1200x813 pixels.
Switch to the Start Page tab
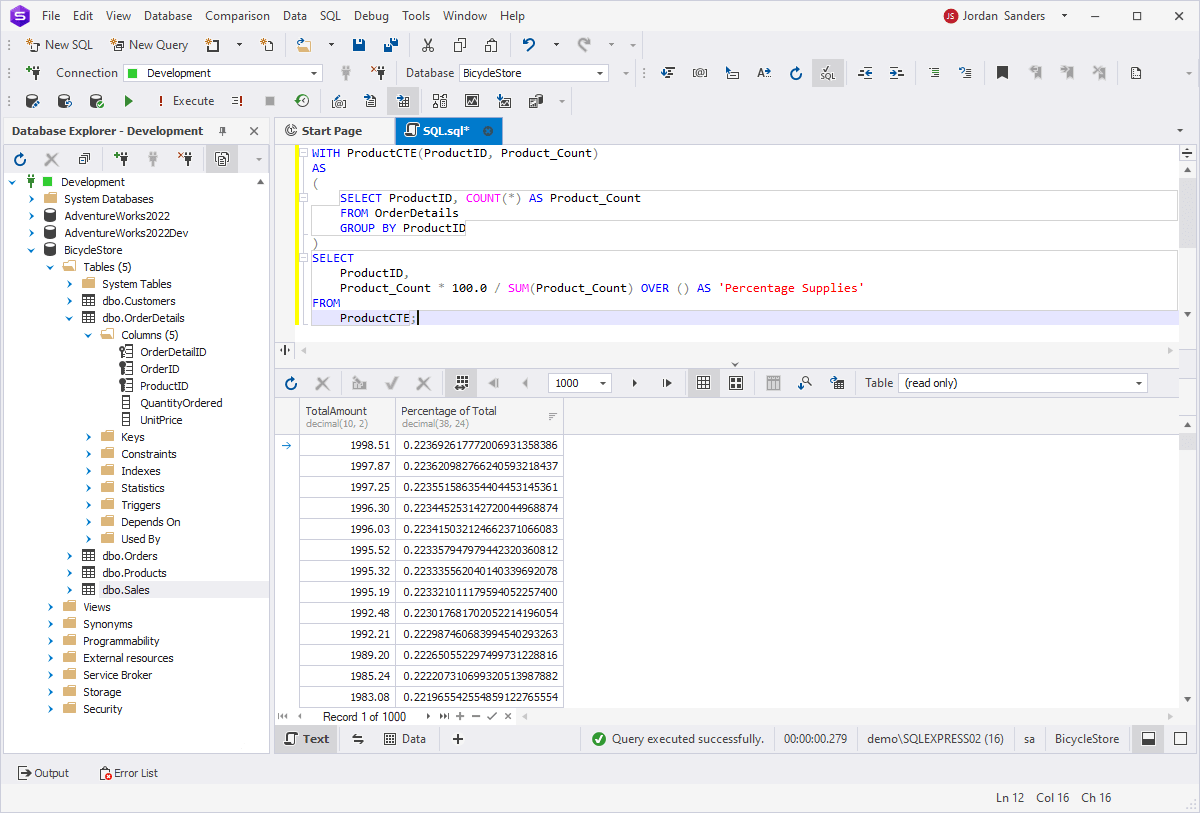click(331, 131)
